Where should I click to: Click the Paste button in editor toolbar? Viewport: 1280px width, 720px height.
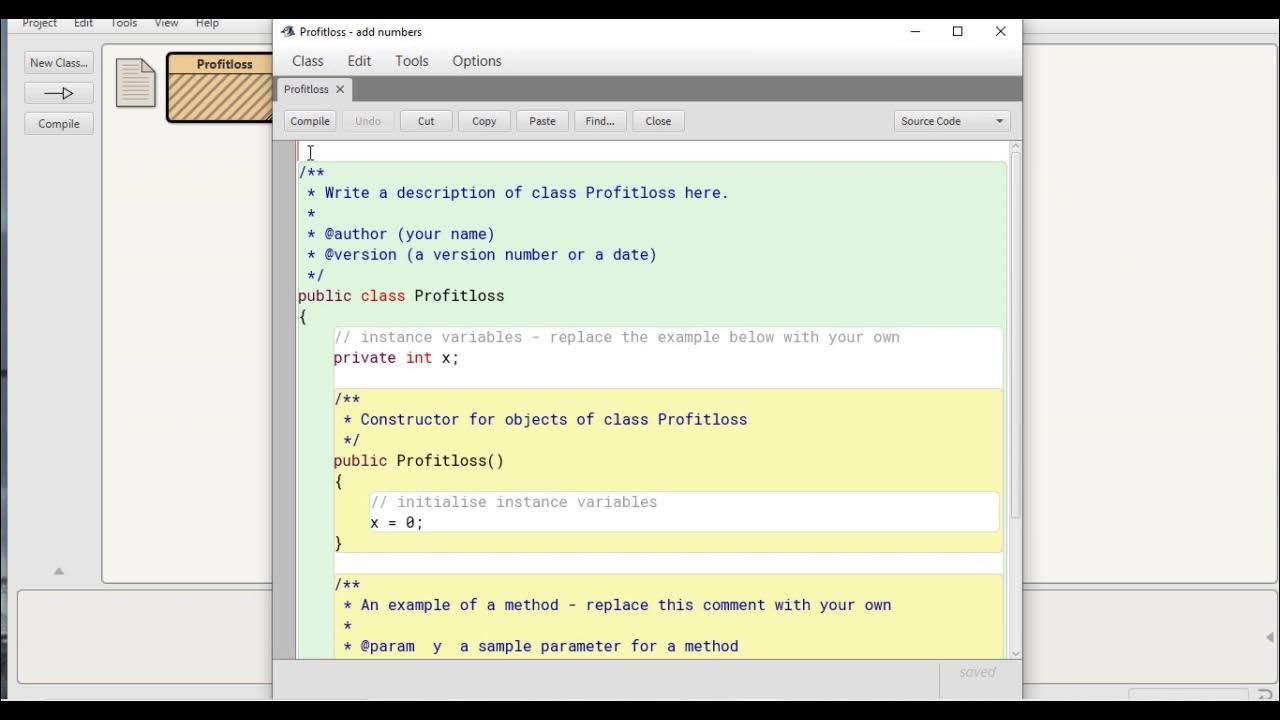542,121
